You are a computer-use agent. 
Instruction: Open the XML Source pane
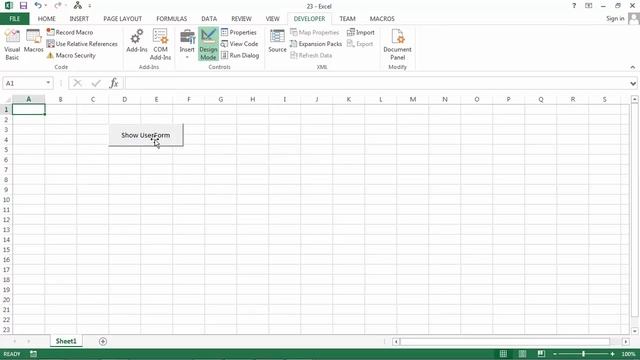277,41
